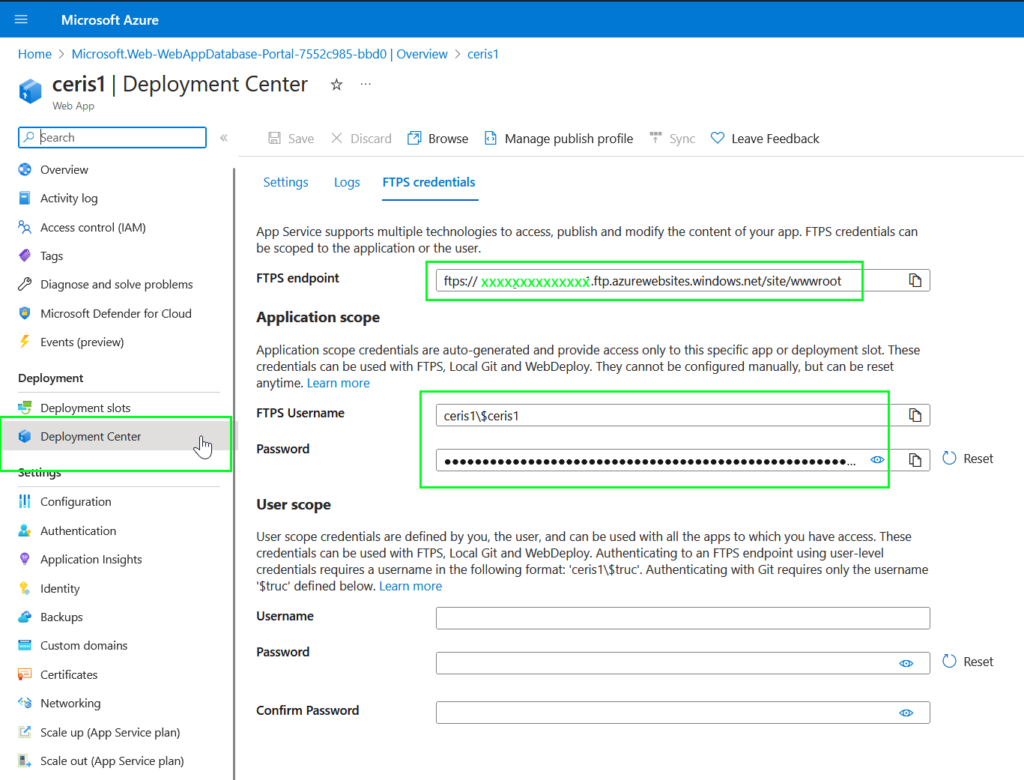Click the ceris1 Web App cube icon
Screen dimensions: 1024x780
[x=30, y=91]
